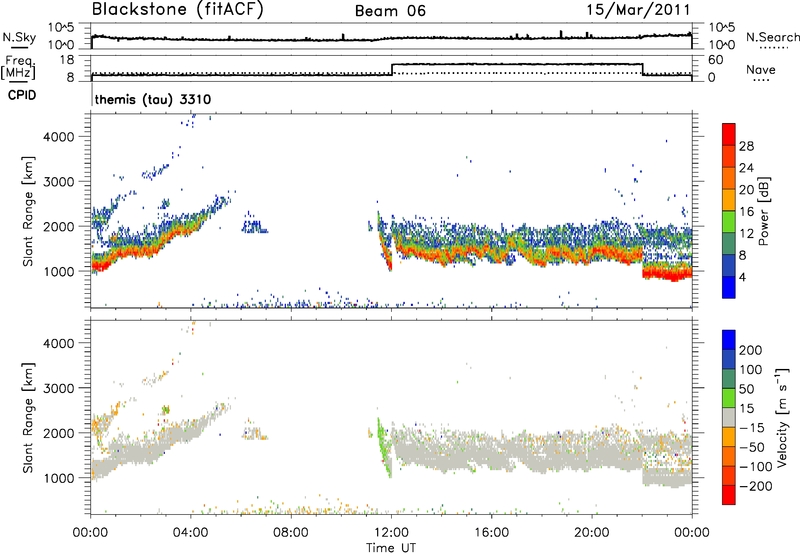The width and height of the screenshot is (800, 554).
Task: Click the '3000' tick on velocity panel
Action: tap(59, 388)
